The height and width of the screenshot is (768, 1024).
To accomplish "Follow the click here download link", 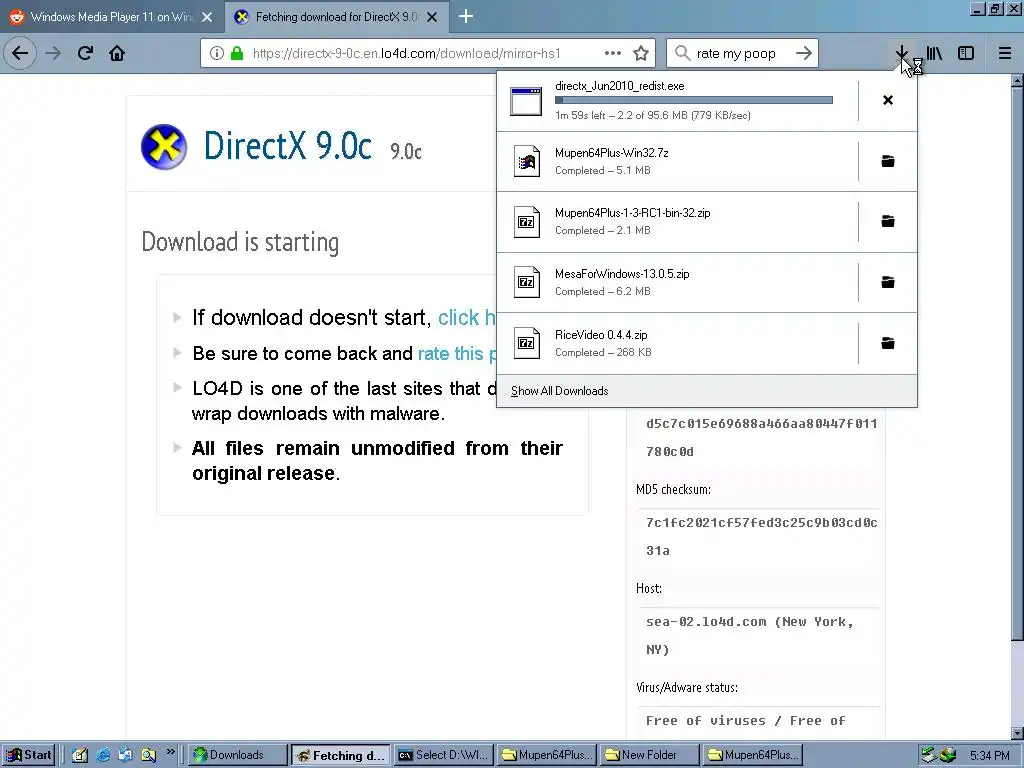I will click(x=466, y=317).
